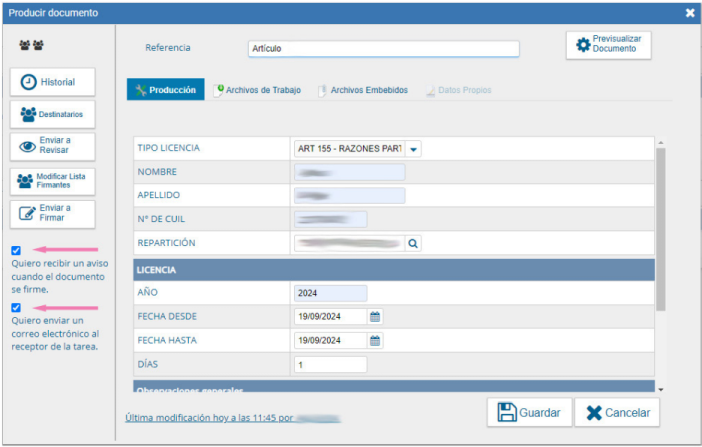702x447 pixels.
Task: Click the Previsualizar Documento gear button
Action: 608,45
